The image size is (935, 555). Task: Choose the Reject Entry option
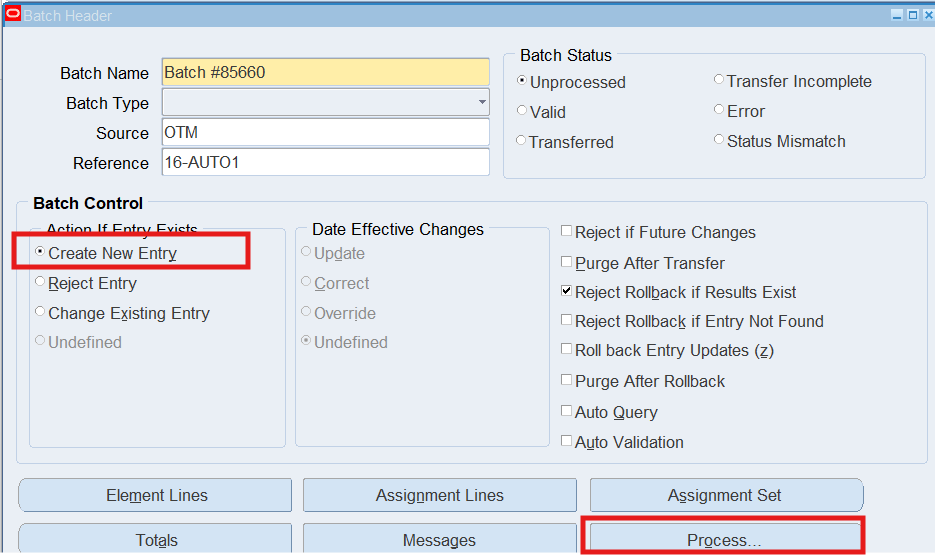pos(41,283)
